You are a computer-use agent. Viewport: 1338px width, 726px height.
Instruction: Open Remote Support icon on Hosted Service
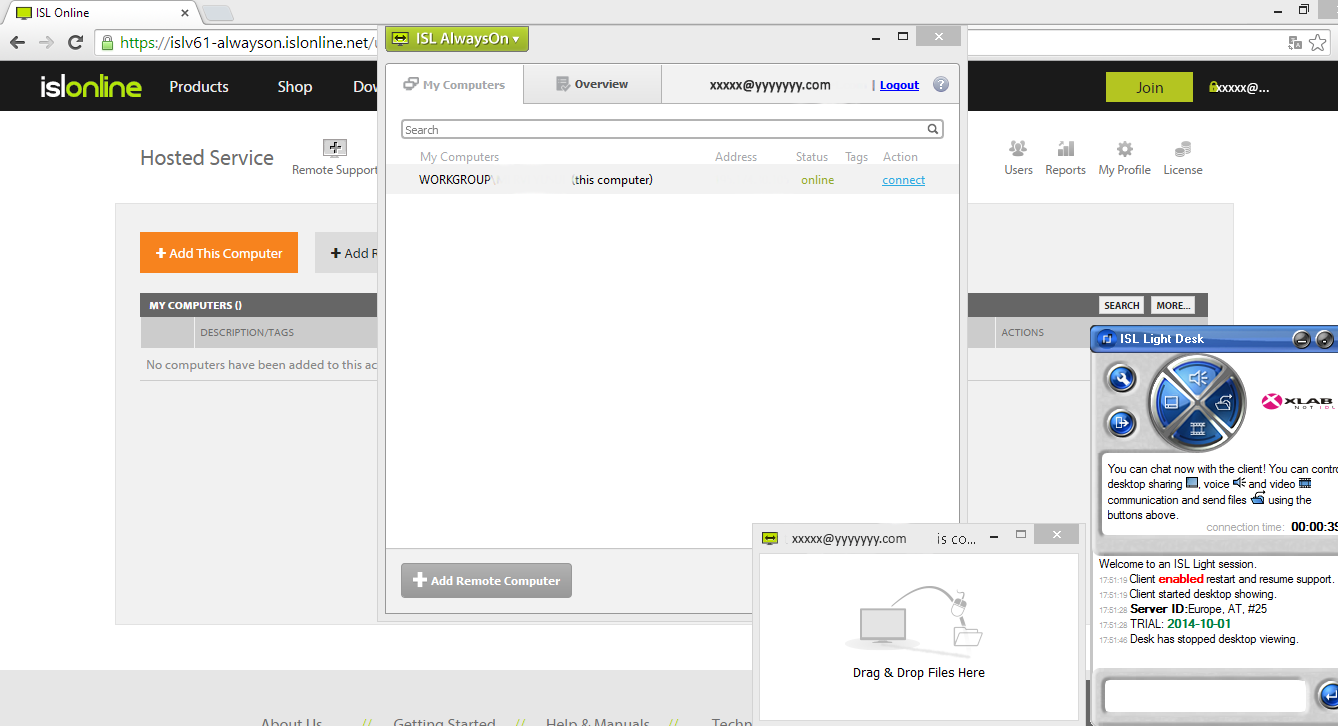(335, 157)
